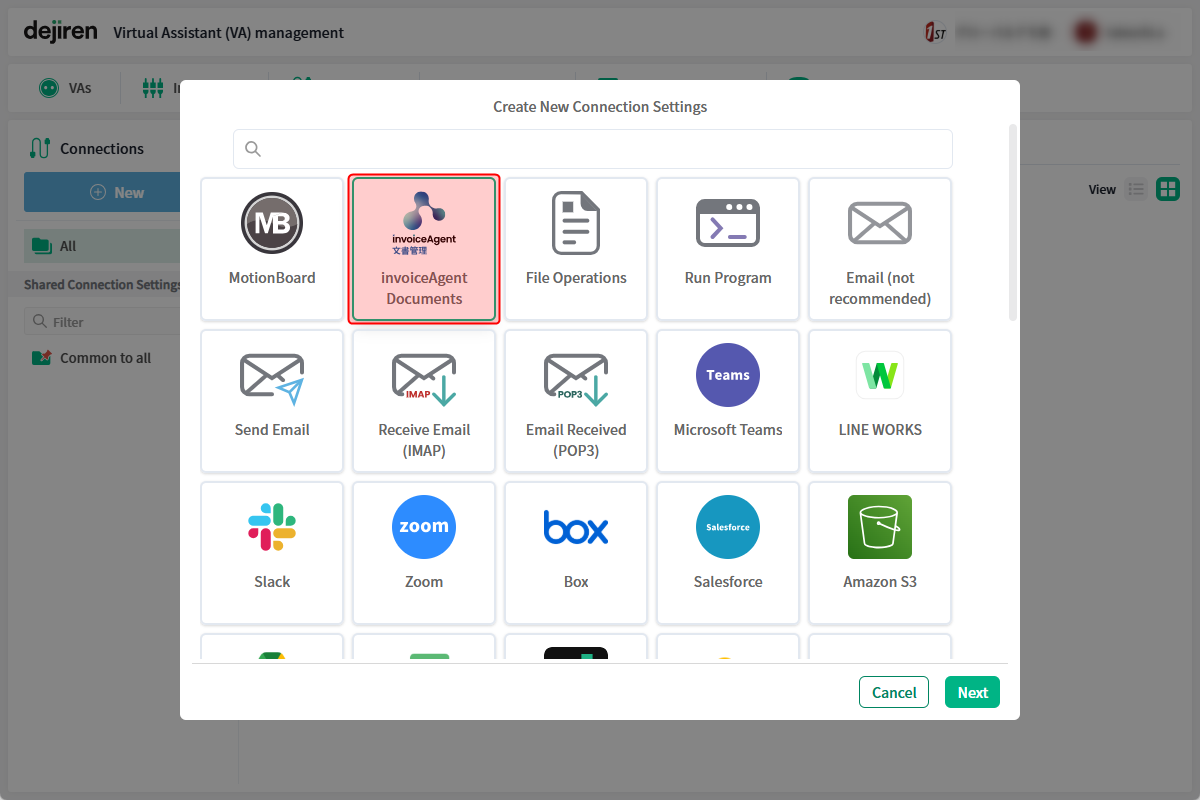Image resolution: width=1200 pixels, height=800 pixels.
Task: Select Email (not recommended) card
Action: click(x=880, y=249)
